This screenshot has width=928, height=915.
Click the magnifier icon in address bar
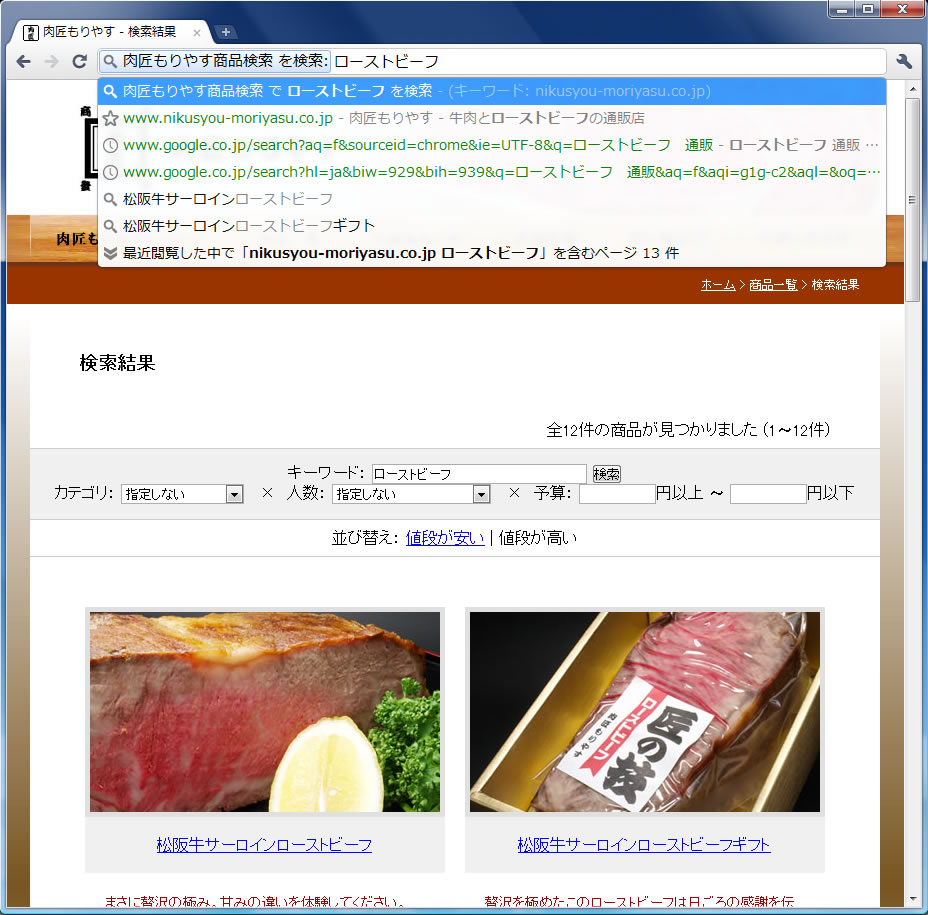[109, 61]
